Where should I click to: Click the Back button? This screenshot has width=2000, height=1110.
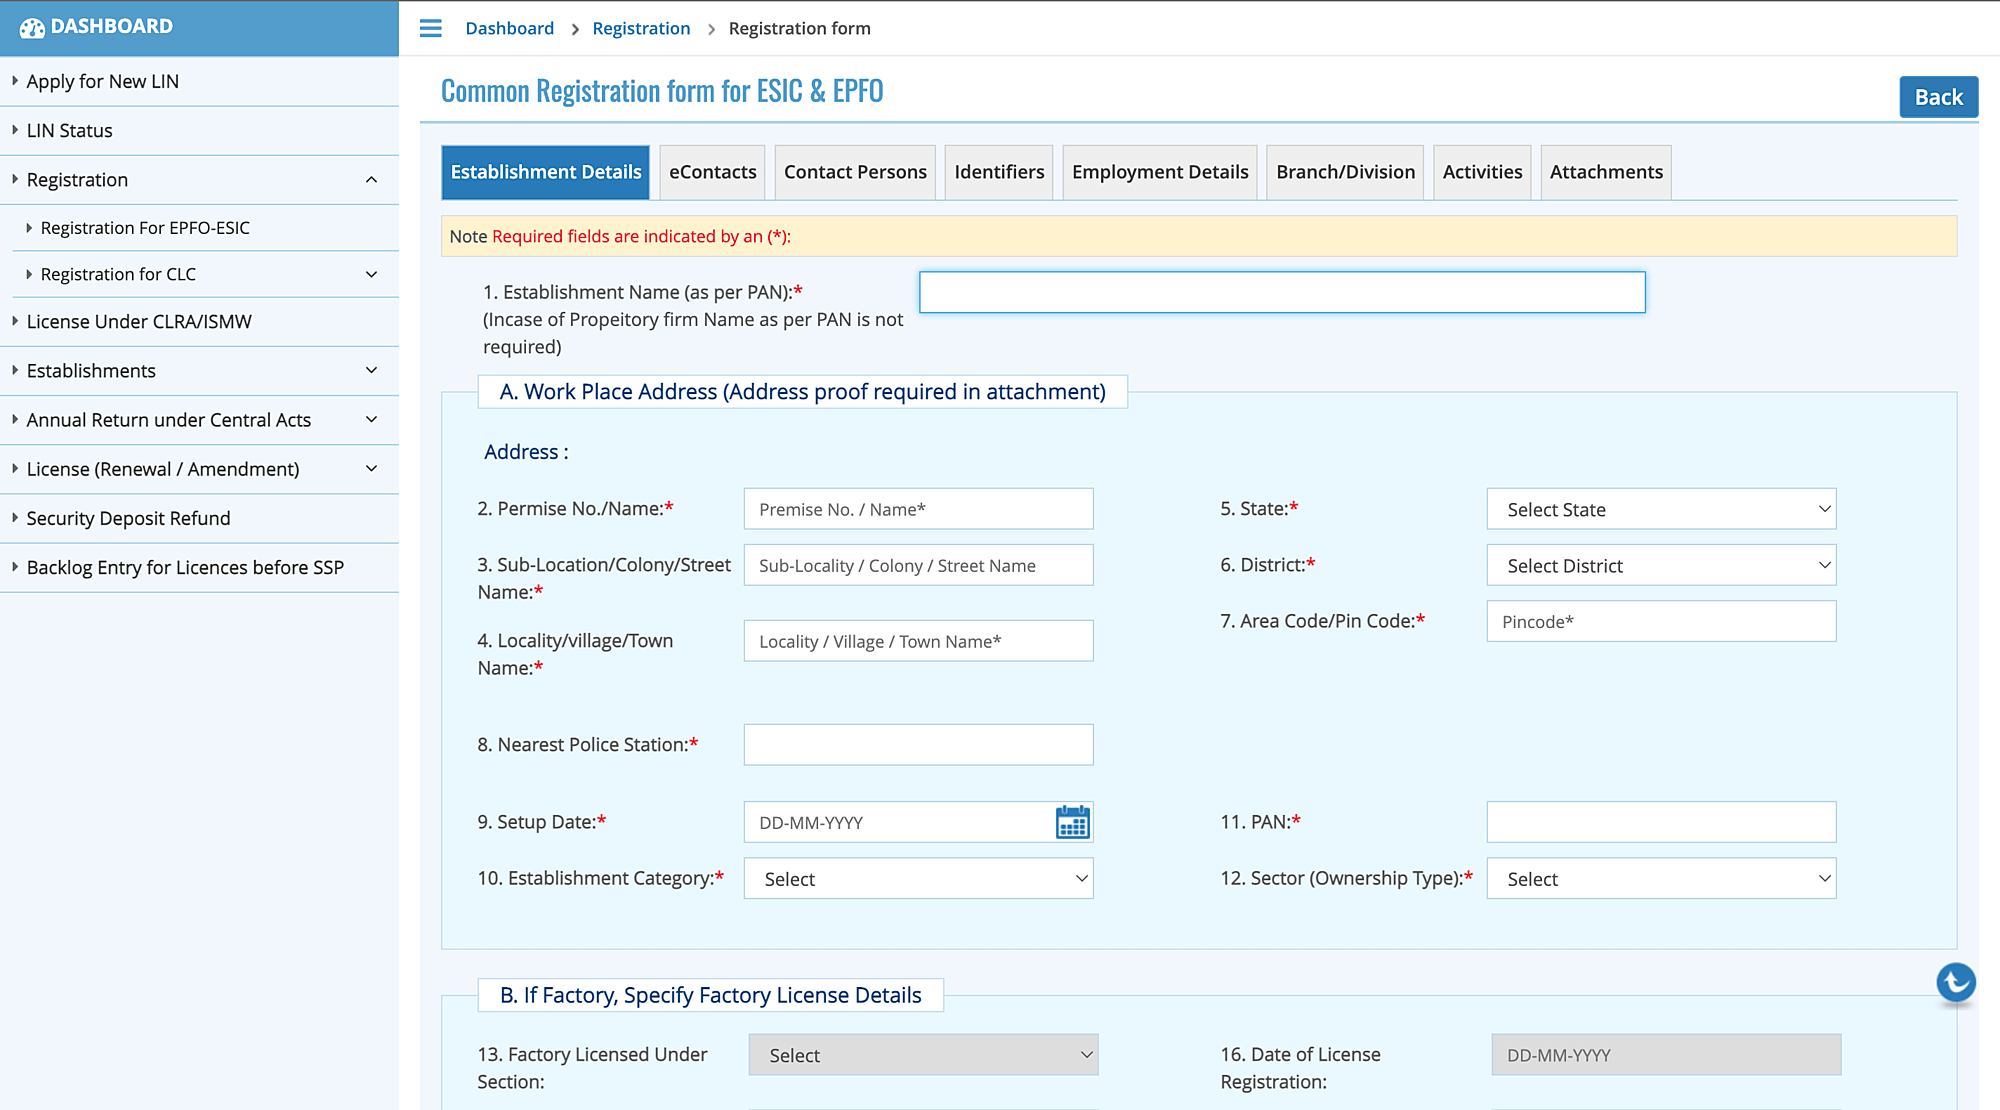1940,96
